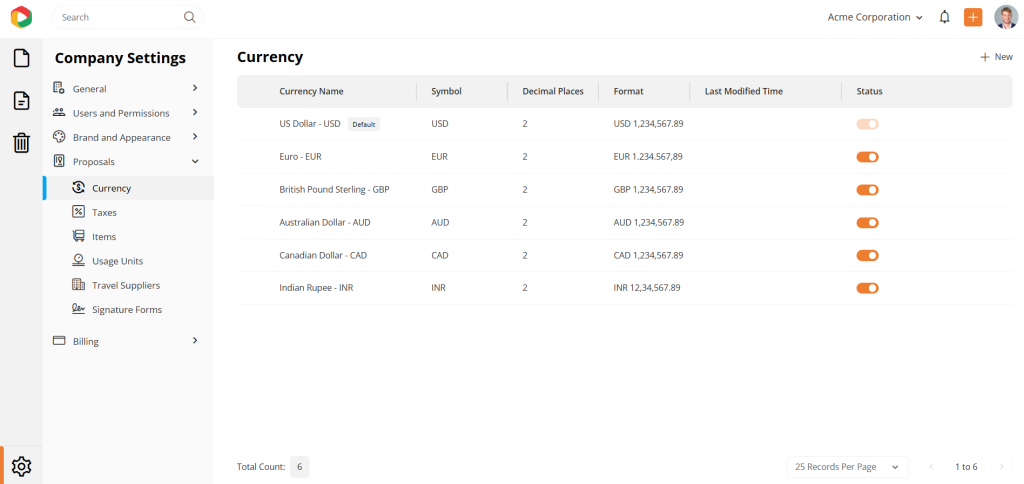Click the AUD symbol cell

[x=440, y=223]
